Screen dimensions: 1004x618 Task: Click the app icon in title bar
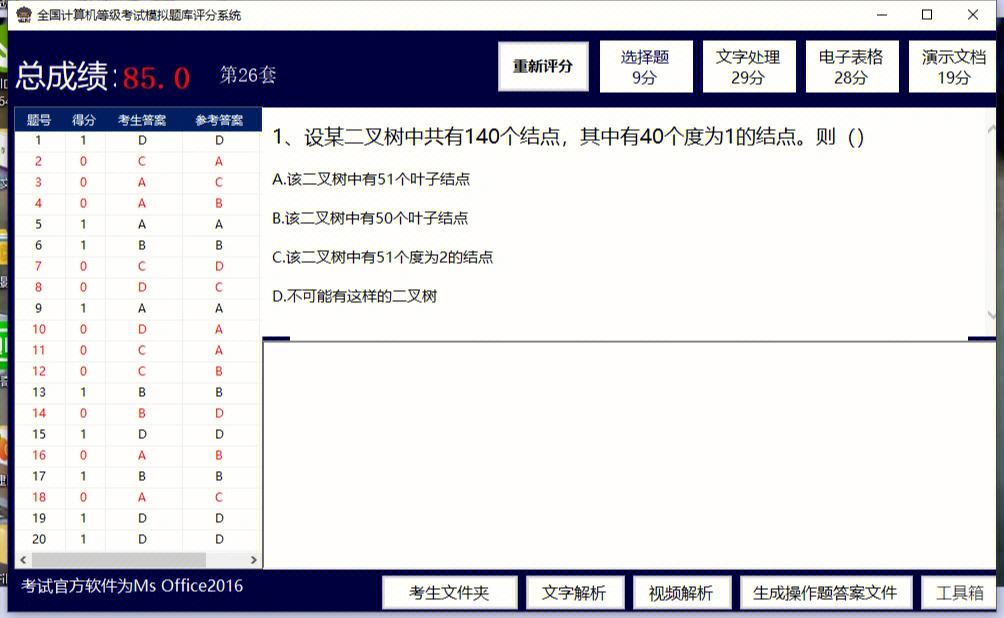[24, 14]
